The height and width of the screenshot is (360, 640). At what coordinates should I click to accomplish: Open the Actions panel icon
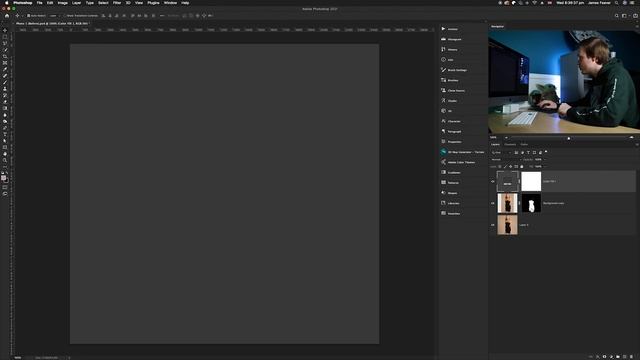443,29
